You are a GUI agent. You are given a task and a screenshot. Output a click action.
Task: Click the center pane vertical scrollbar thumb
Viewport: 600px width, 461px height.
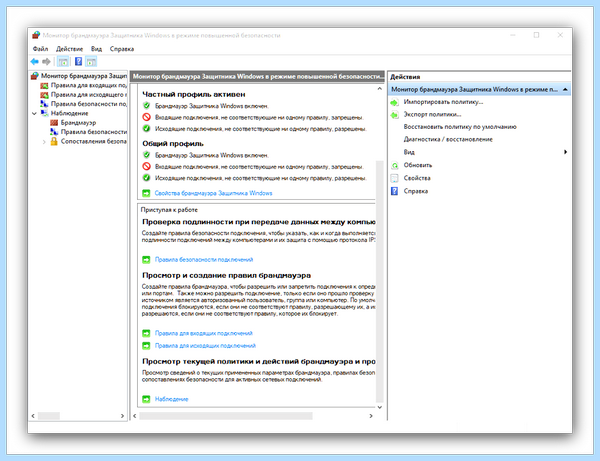point(379,281)
